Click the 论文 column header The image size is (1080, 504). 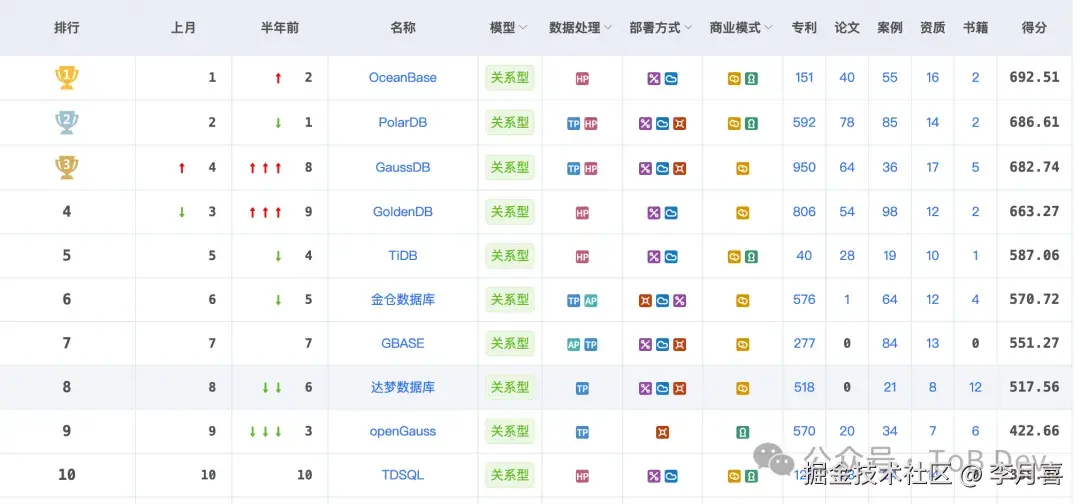pyautogui.click(x=847, y=28)
